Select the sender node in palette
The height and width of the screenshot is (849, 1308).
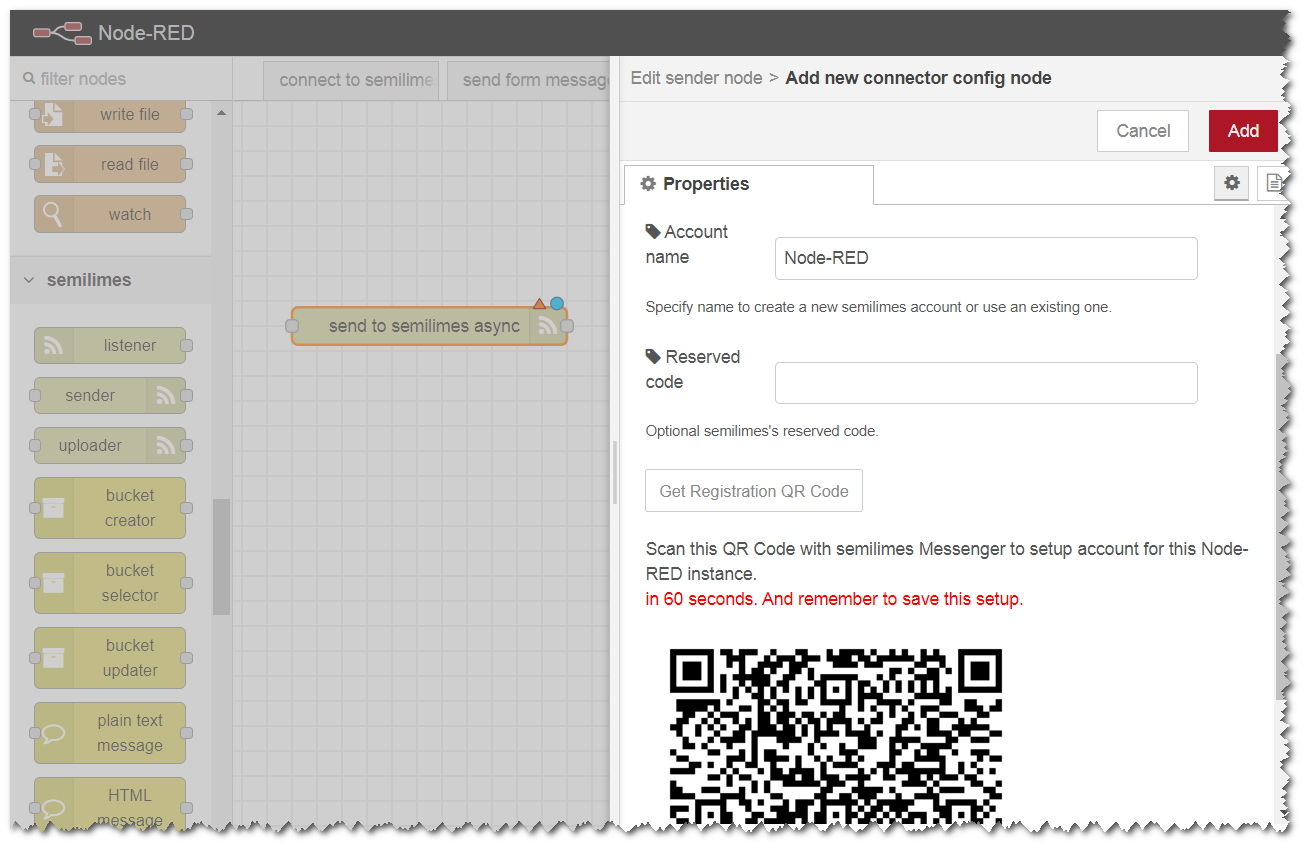click(110, 395)
